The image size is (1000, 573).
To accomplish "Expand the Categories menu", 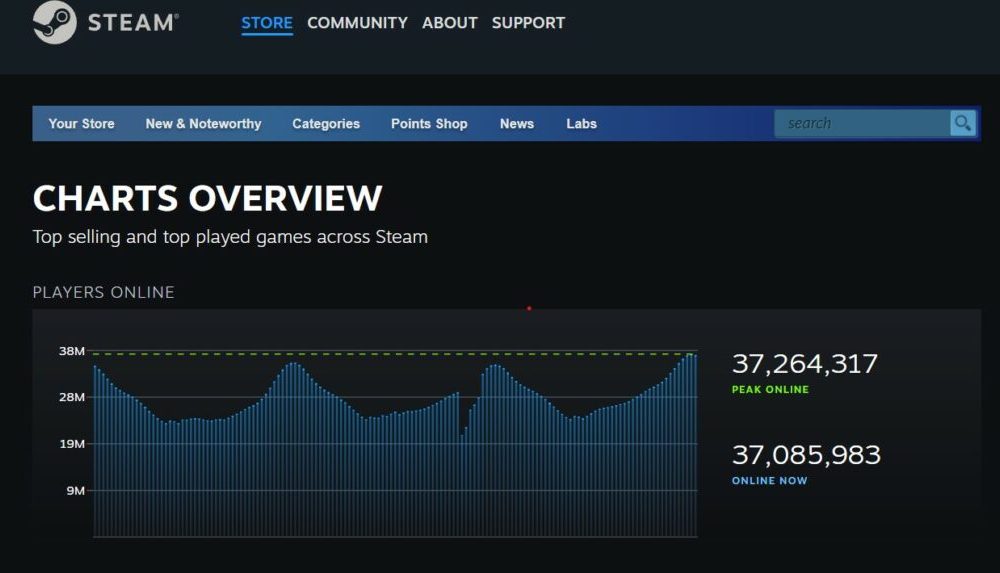I will coord(326,124).
